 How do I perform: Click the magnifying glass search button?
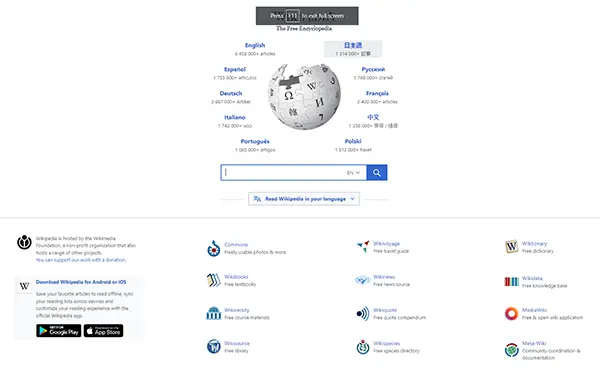click(377, 173)
